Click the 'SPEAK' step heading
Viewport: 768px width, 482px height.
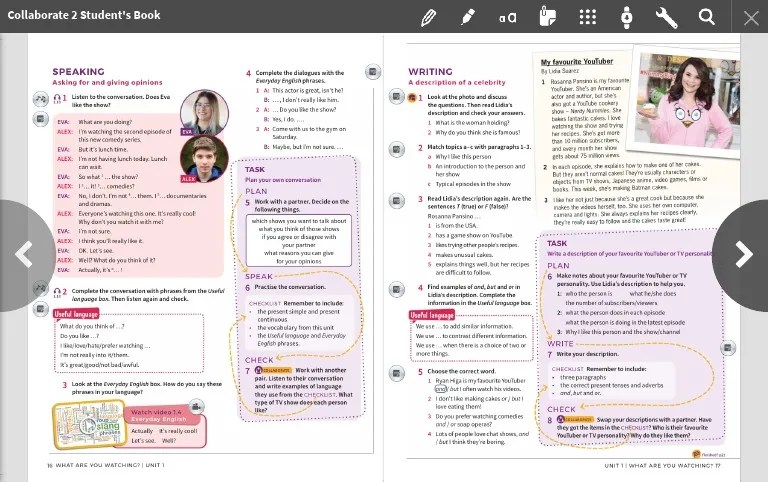click(259, 276)
